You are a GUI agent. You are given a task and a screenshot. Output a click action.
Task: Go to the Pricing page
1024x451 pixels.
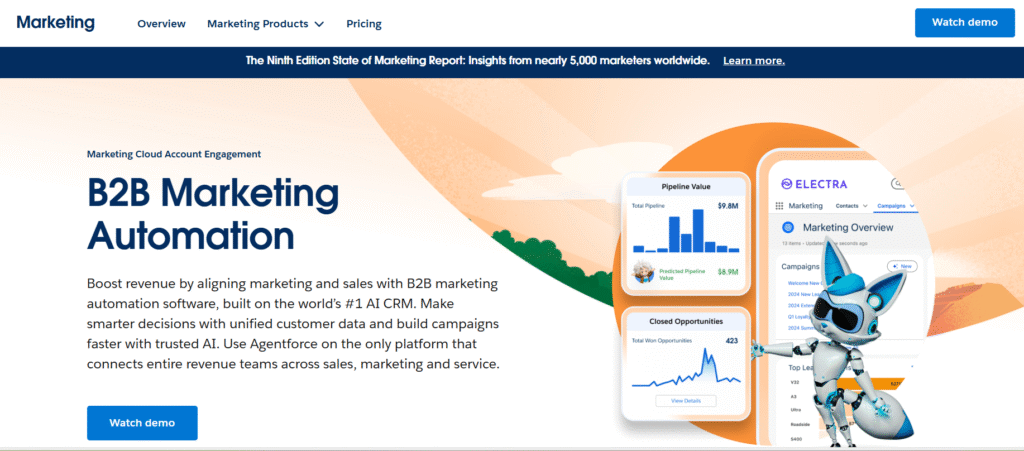point(364,23)
